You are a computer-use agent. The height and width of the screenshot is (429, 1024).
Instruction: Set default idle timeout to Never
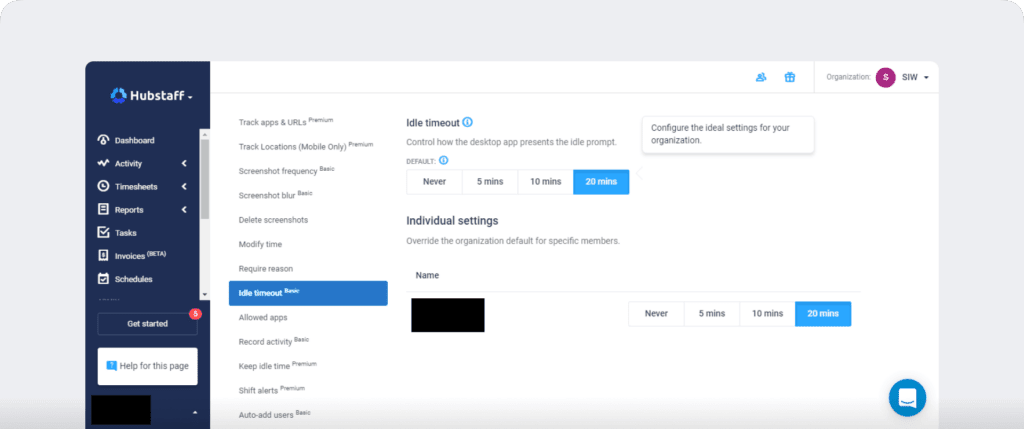coord(434,182)
